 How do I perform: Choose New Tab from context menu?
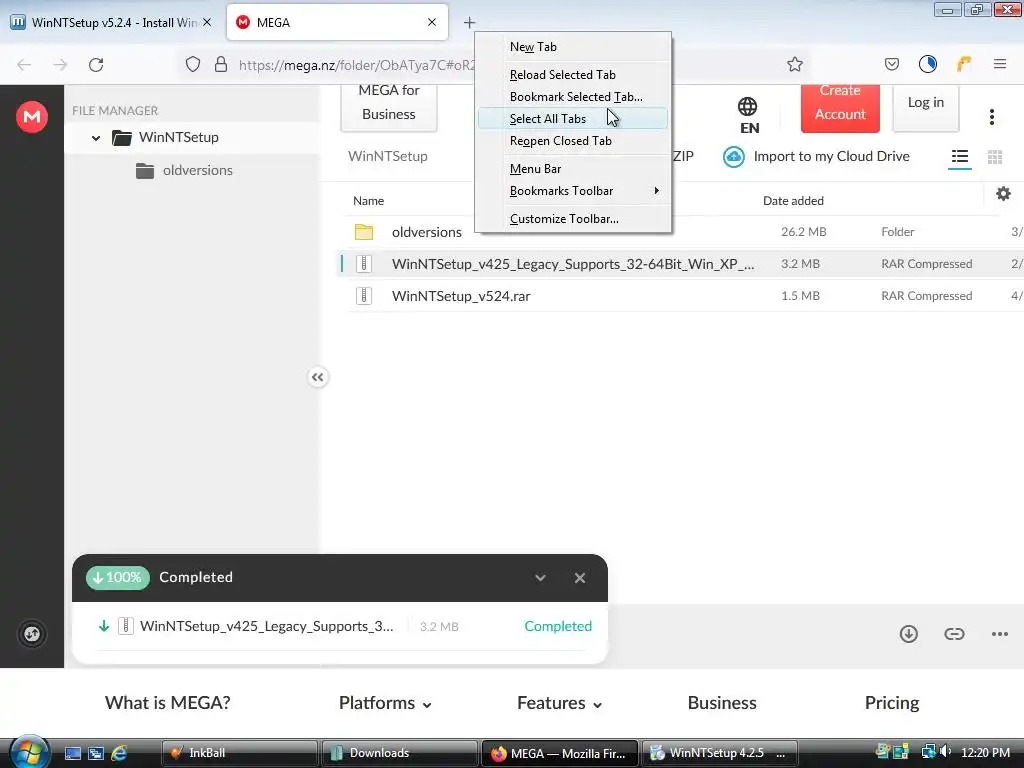click(x=573, y=47)
